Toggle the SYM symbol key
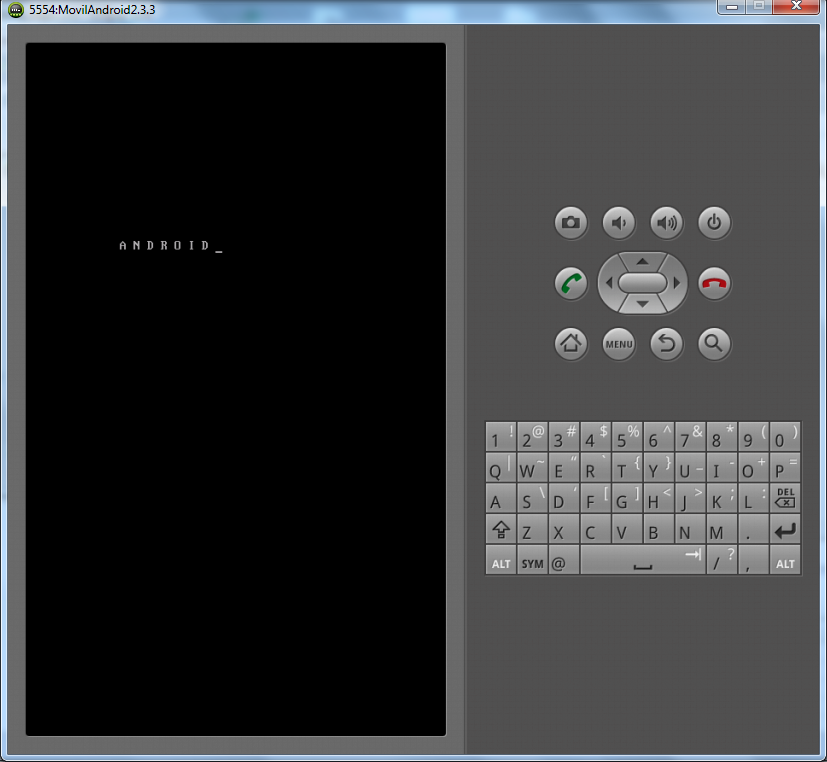 pos(531,561)
